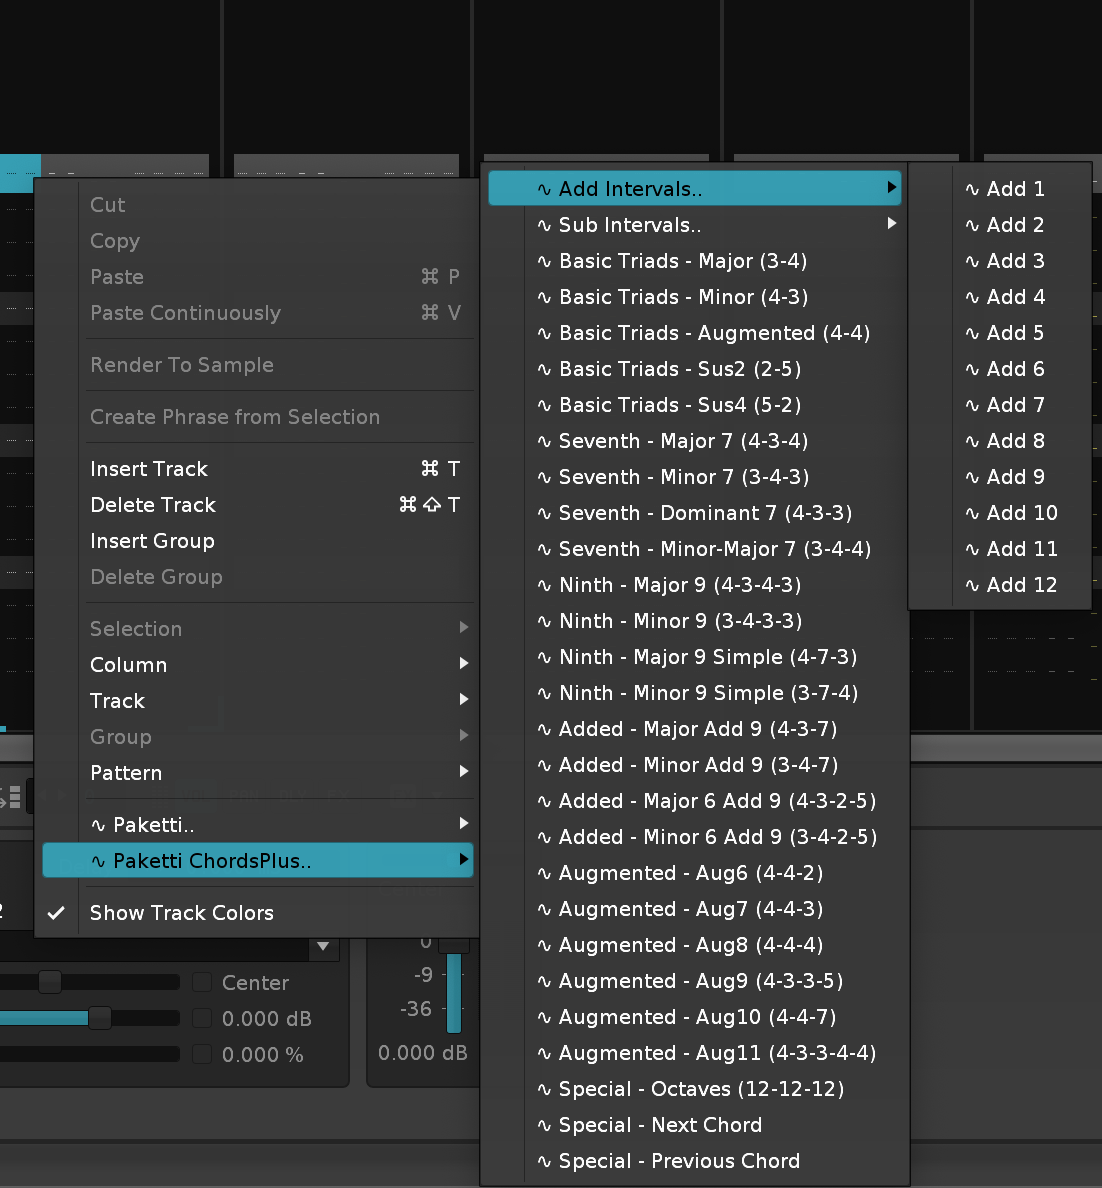The height and width of the screenshot is (1188, 1102).
Task: Choose Add 7 from the intervals list
Action: click(x=1015, y=405)
